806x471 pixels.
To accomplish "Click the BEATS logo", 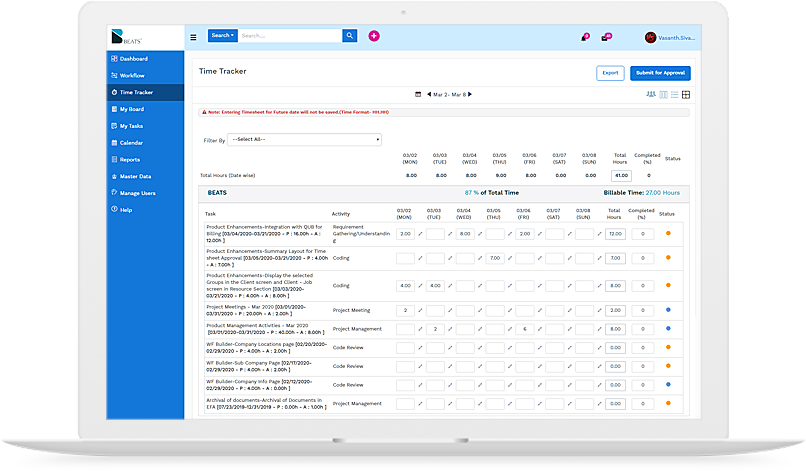I will 126,37.
